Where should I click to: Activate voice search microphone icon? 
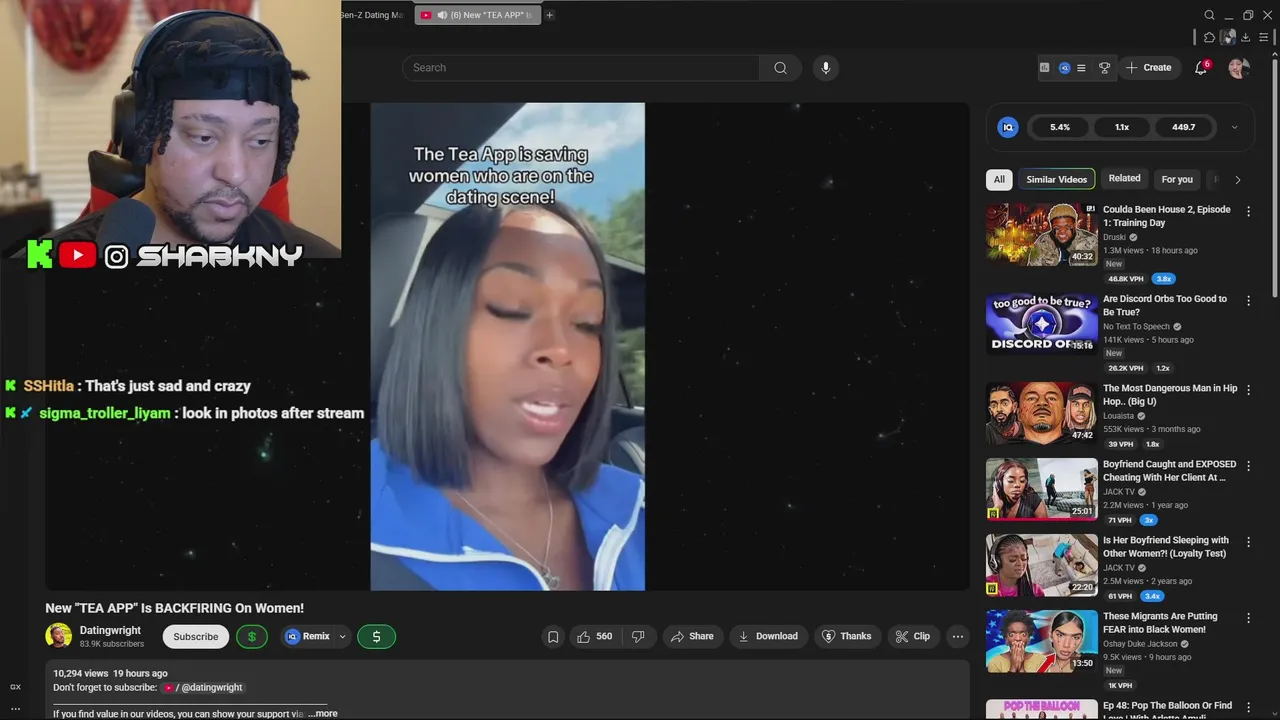(x=825, y=68)
